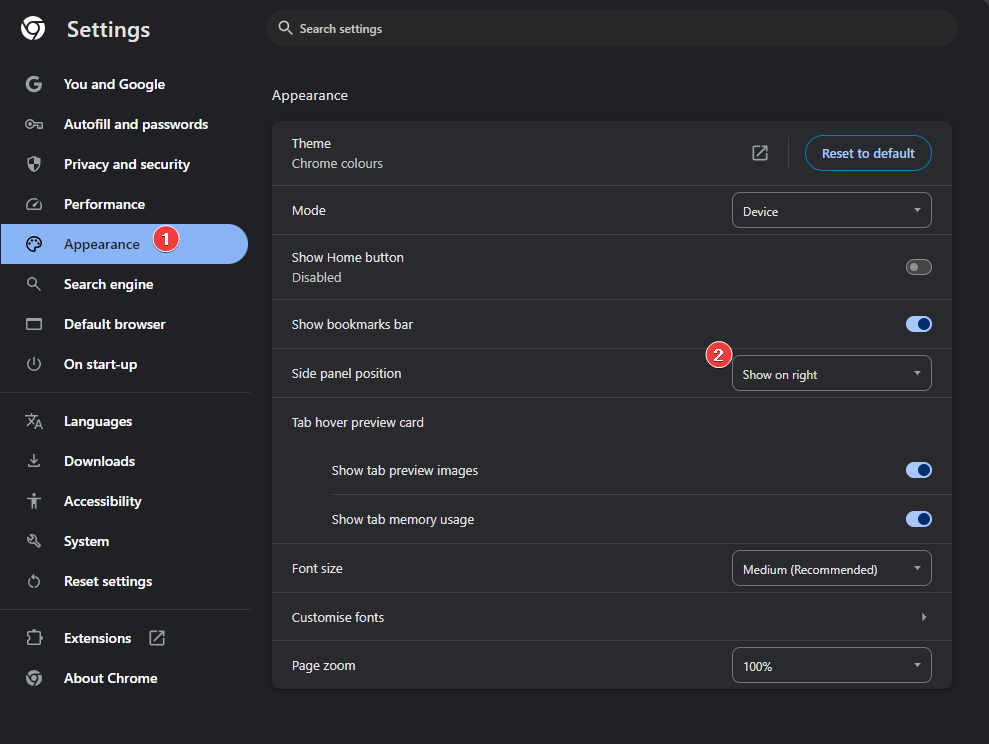Open Chrome Web Store themes via external link icon
The width and height of the screenshot is (989, 744).
click(760, 153)
